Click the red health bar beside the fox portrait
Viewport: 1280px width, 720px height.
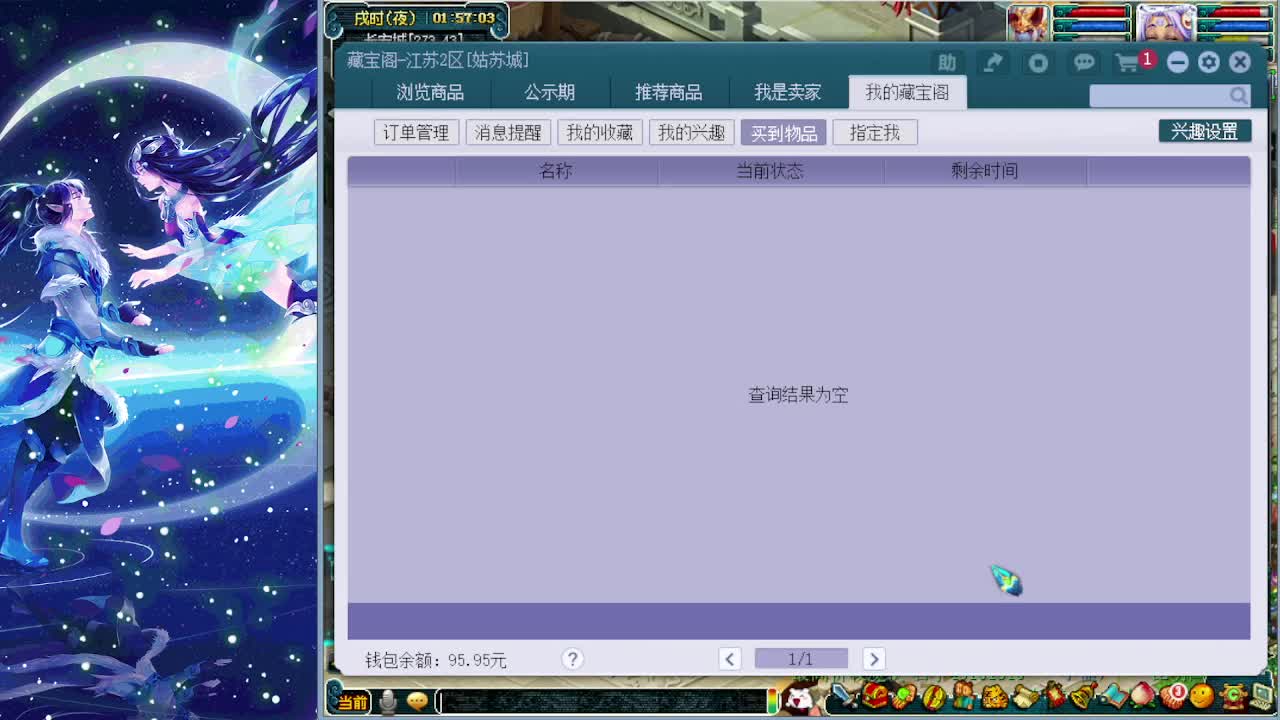pyautogui.click(x=1091, y=12)
